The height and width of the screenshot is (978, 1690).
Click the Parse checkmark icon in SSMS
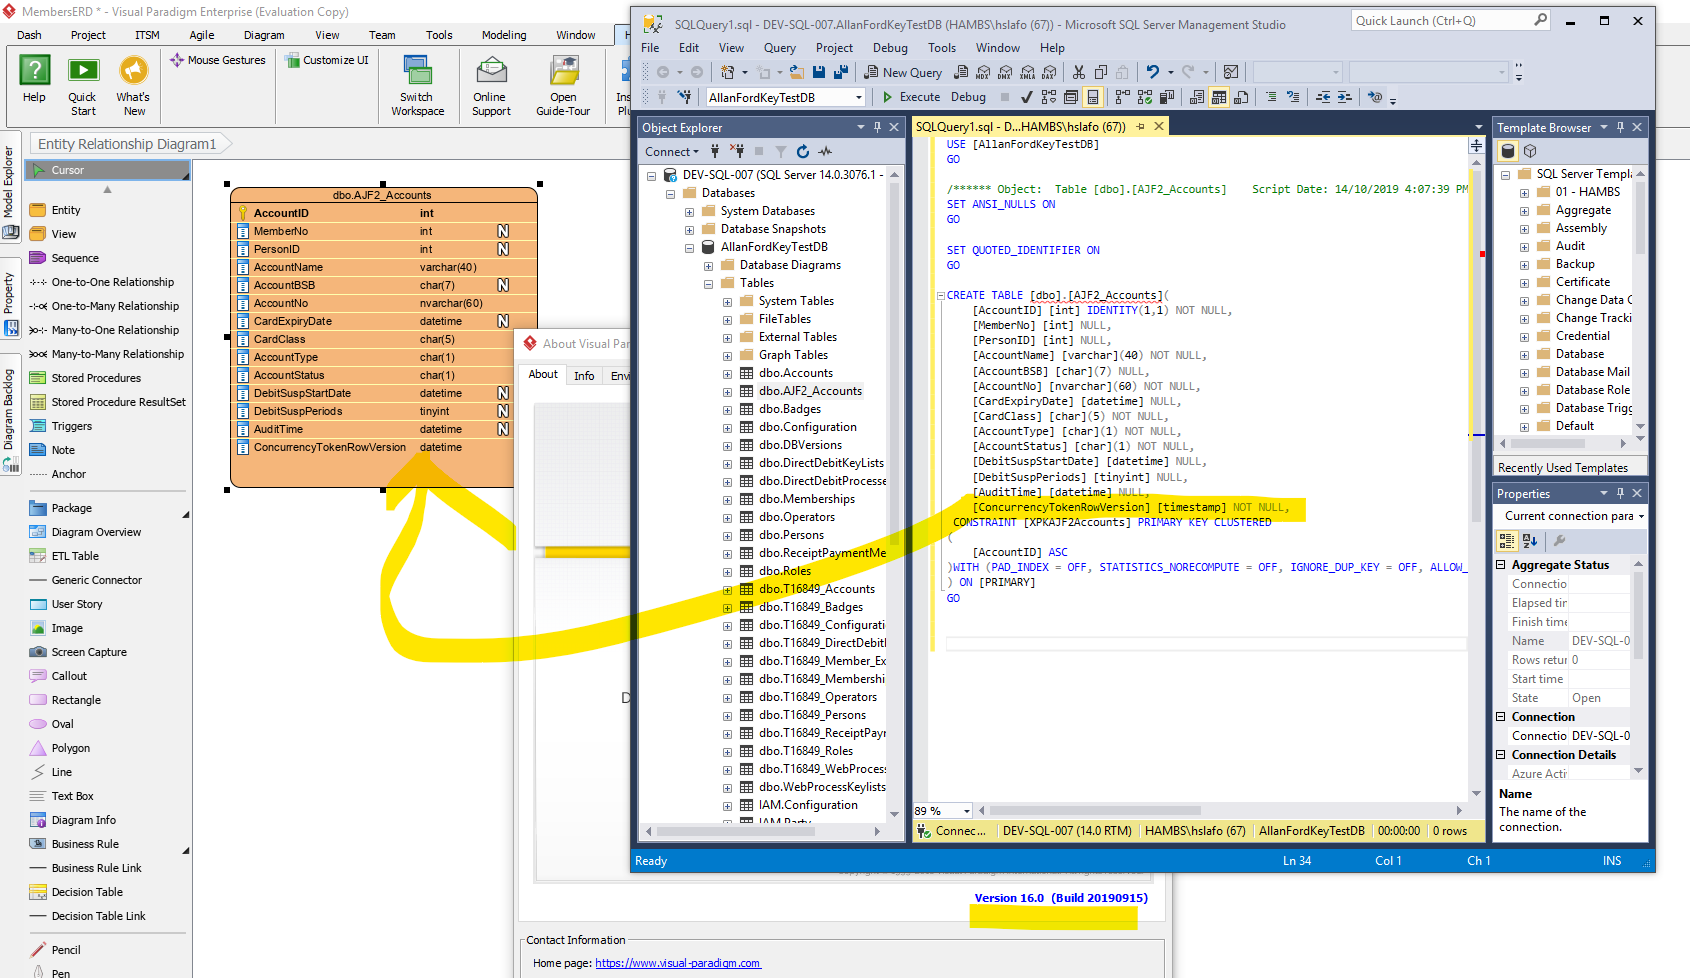coord(1027,97)
